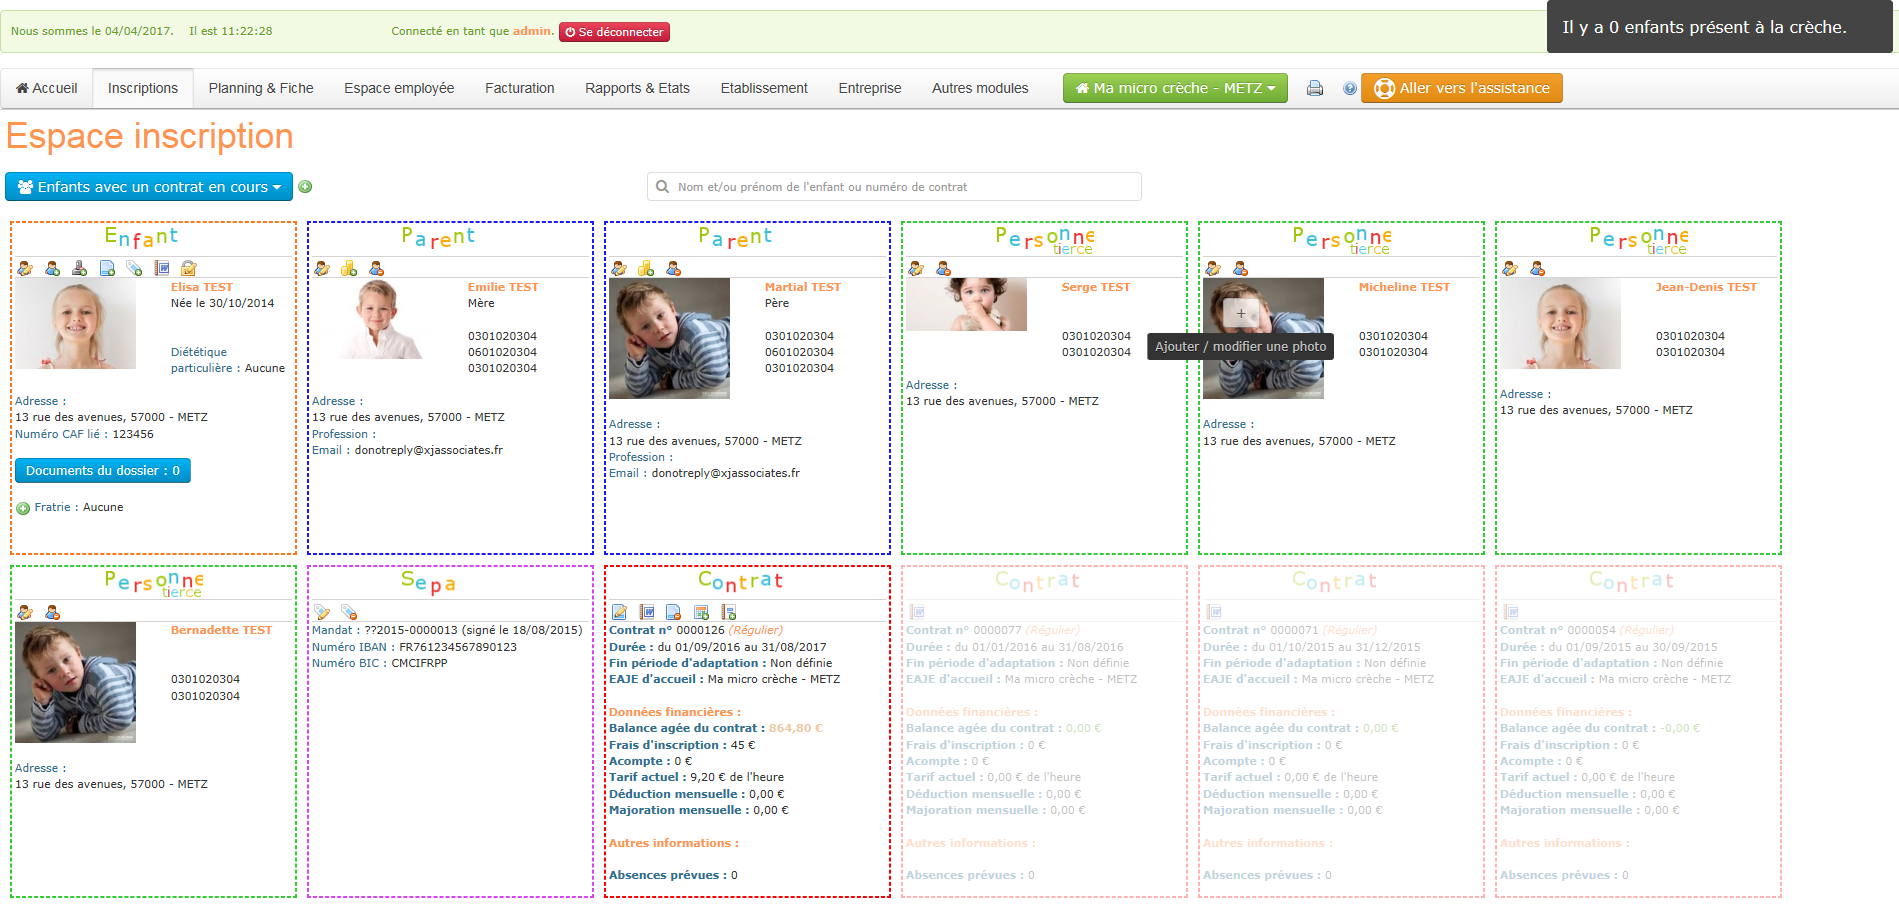Click the delete mandate icon in Sepa card

tap(349, 612)
